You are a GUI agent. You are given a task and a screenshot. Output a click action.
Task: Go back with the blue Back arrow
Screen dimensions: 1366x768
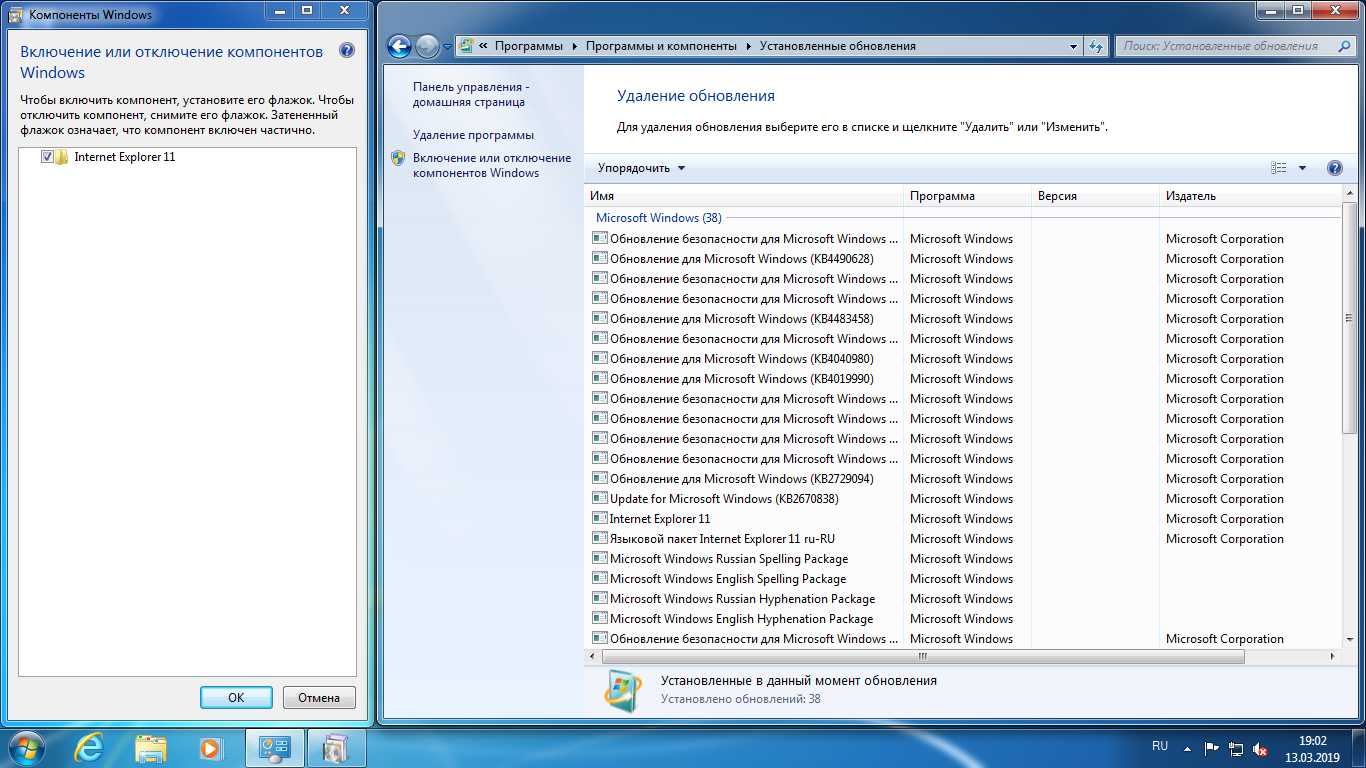[399, 46]
